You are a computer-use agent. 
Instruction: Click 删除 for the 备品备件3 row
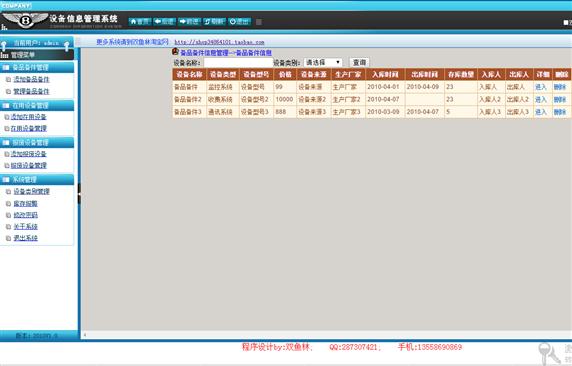(x=560, y=112)
